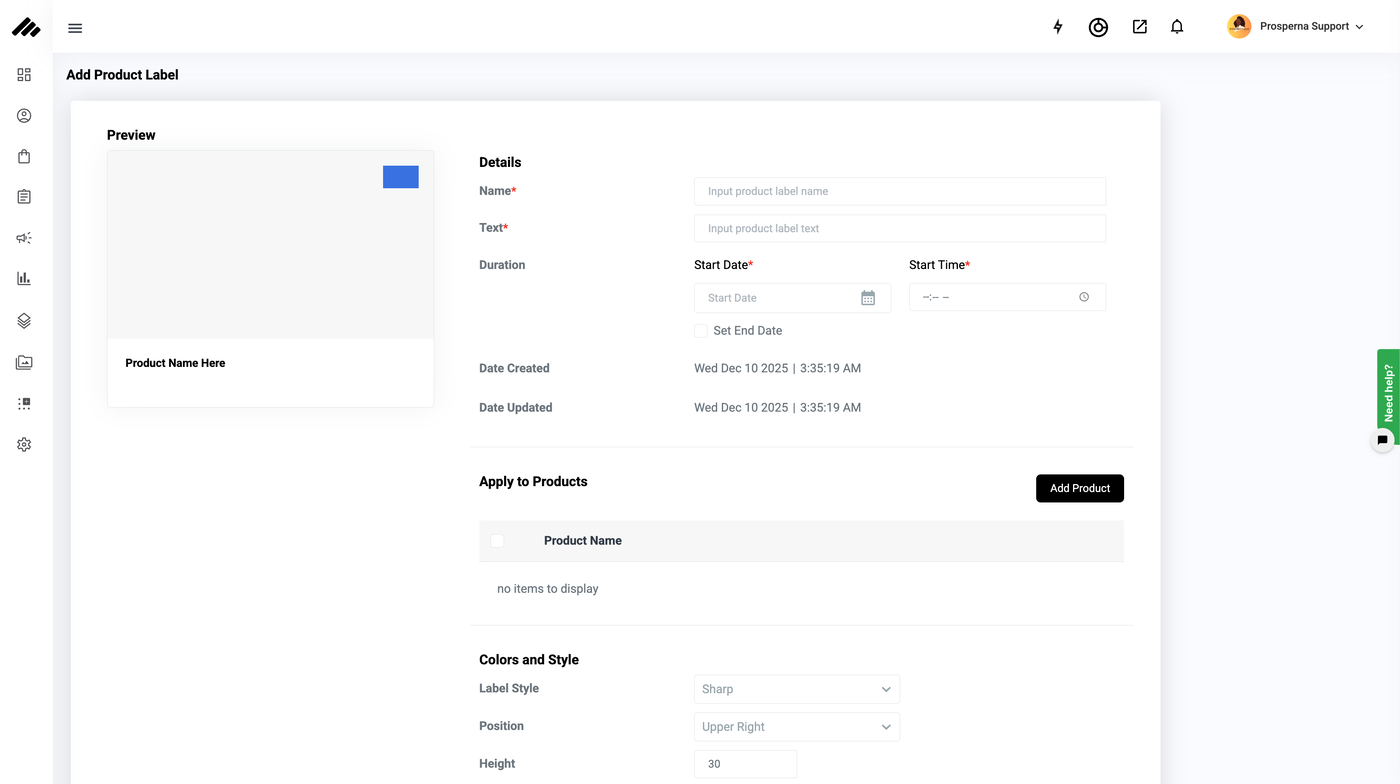Viewport: 1400px width, 784px height.
Task: Click the Preview heading
Action: (131, 135)
